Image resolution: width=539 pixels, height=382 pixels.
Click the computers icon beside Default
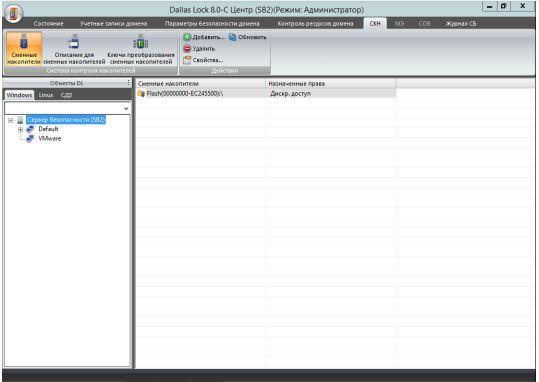coord(30,129)
